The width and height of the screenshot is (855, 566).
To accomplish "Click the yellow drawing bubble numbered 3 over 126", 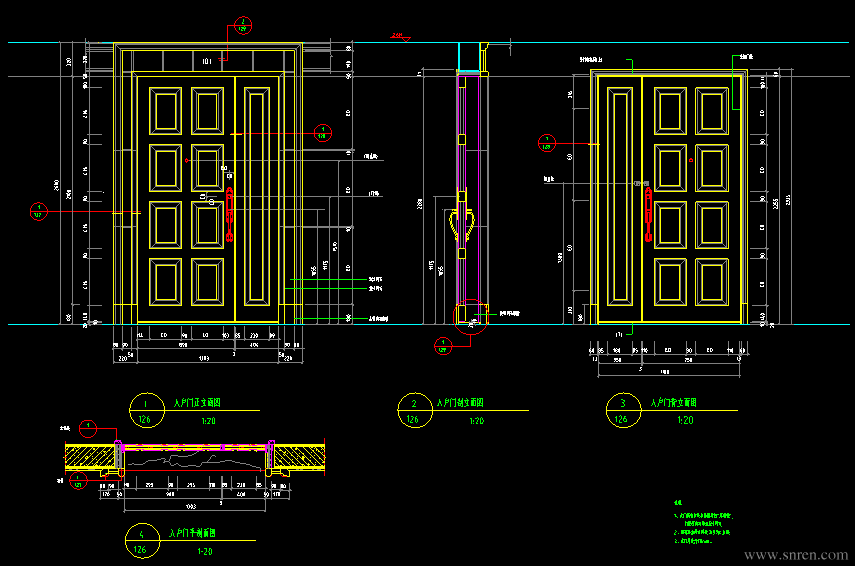I will pyautogui.click(x=623, y=410).
